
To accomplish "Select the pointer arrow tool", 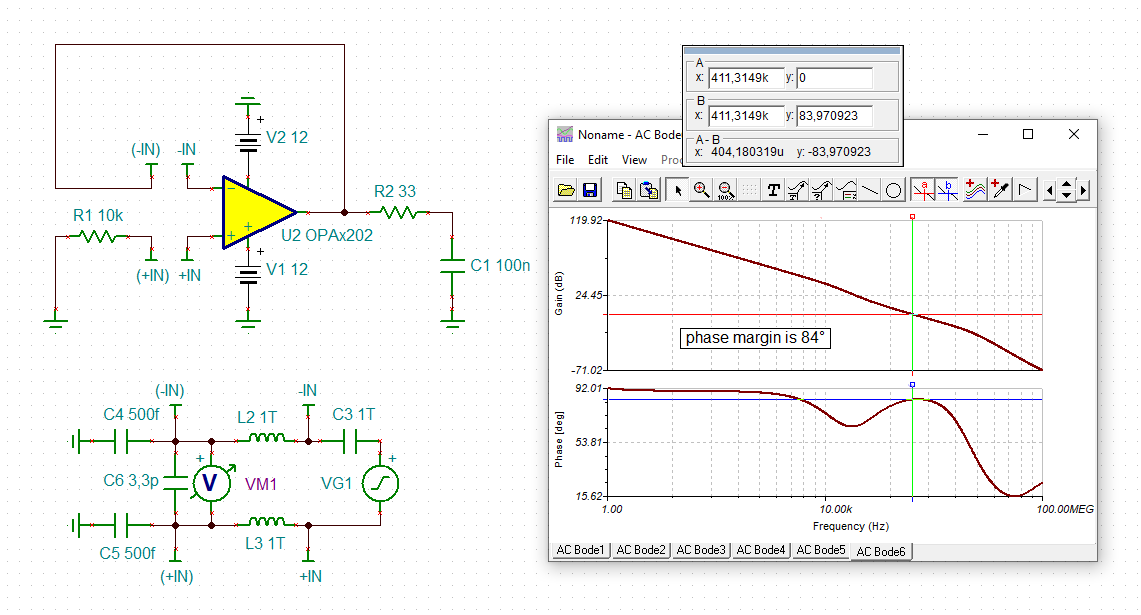I will click(x=677, y=191).
